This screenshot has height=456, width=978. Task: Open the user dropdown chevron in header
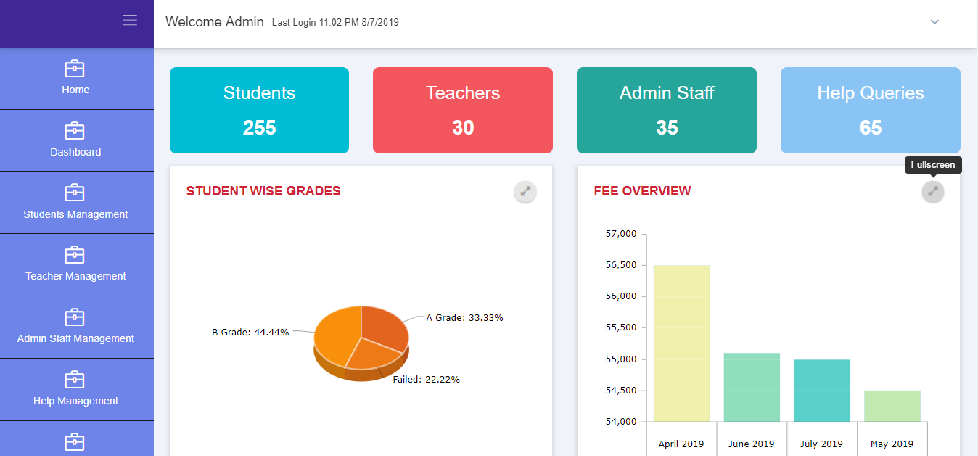(935, 21)
